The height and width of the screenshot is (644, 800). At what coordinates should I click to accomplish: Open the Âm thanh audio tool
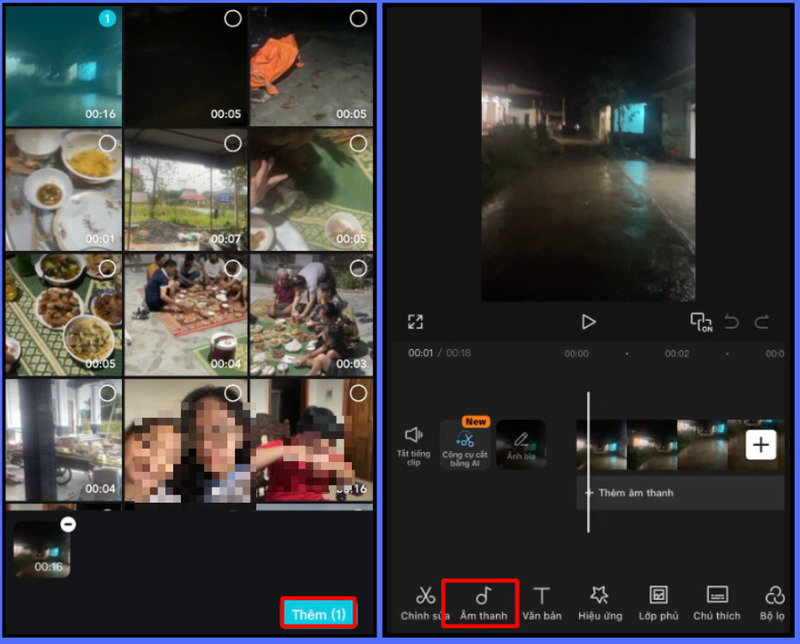(x=480, y=602)
